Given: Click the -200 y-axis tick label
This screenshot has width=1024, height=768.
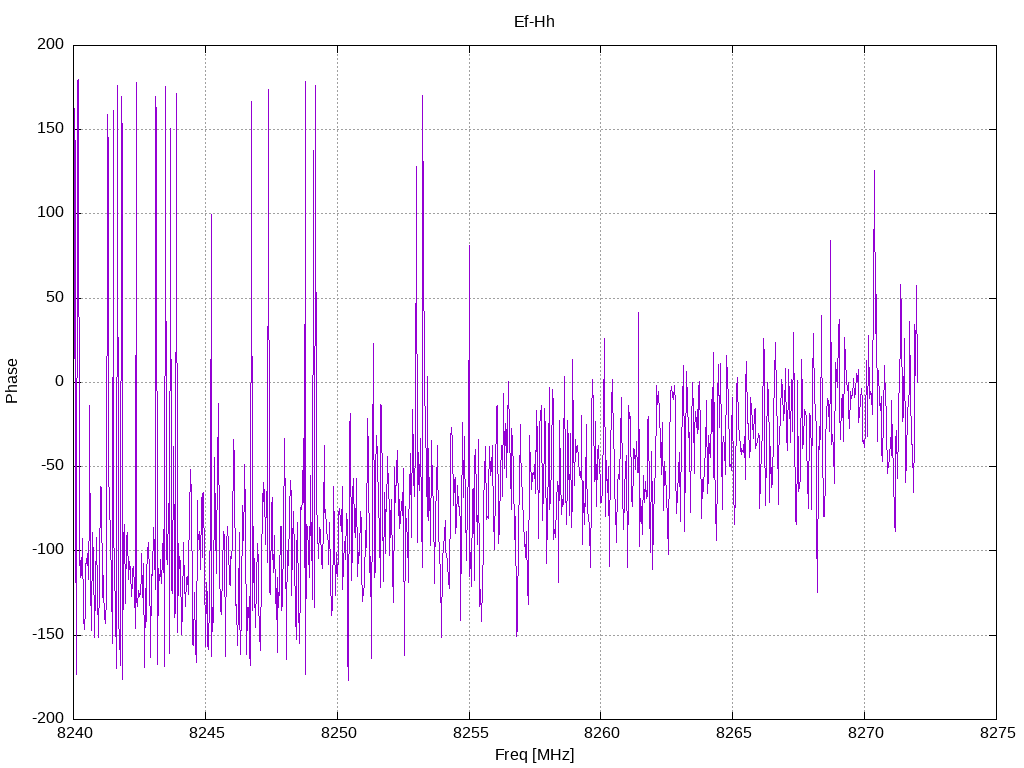Looking at the screenshot, I should click(x=48, y=718).
